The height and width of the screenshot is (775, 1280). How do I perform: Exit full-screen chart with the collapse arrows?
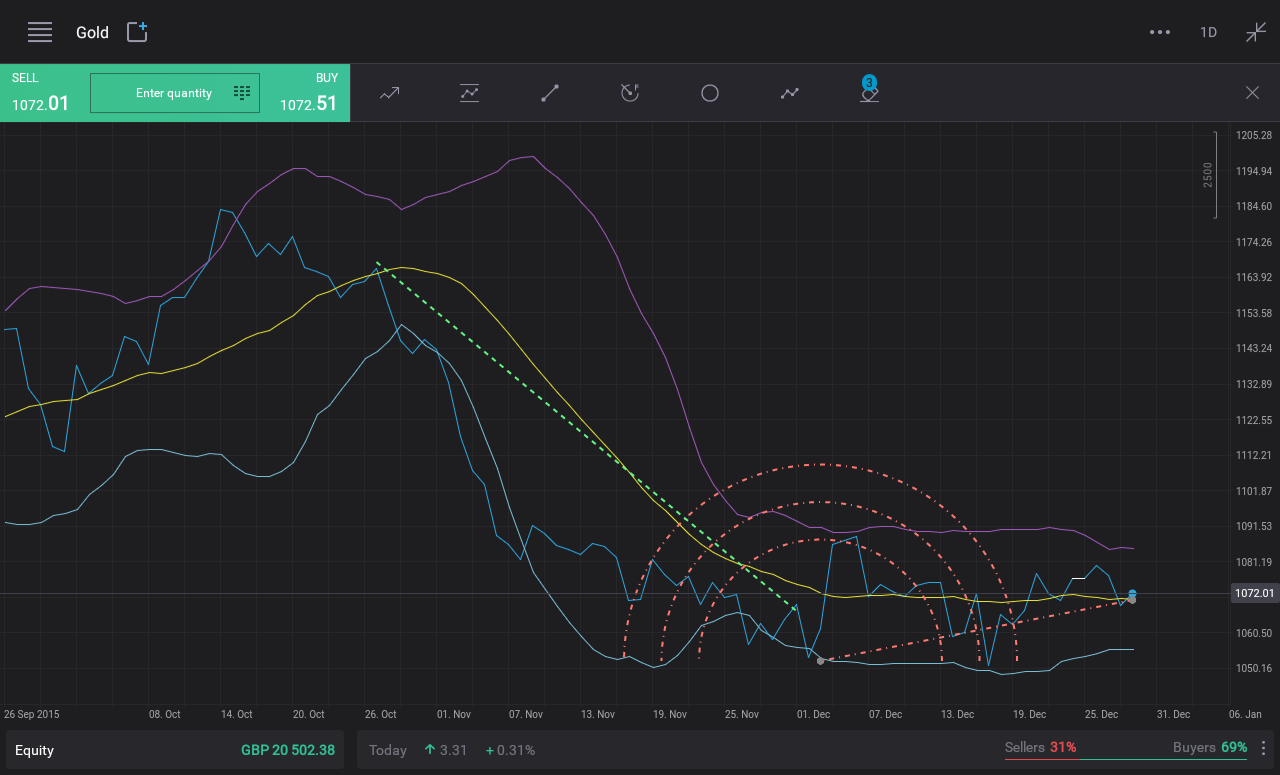1256,32
